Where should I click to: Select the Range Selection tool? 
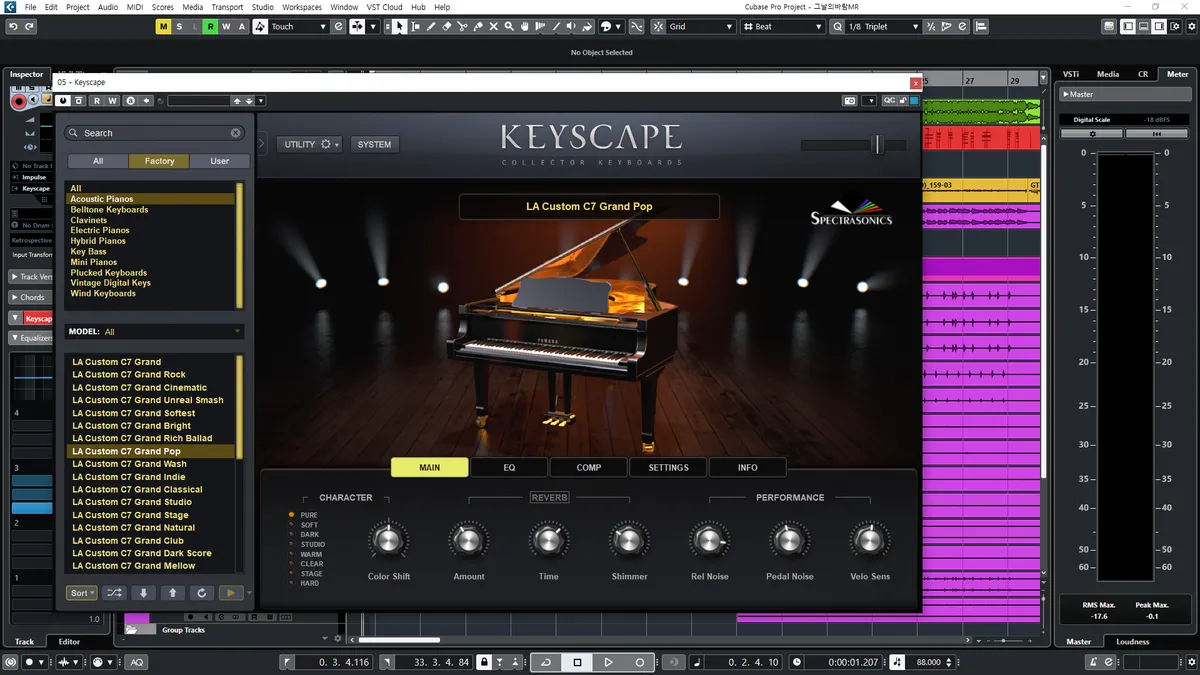coord(415,27)
